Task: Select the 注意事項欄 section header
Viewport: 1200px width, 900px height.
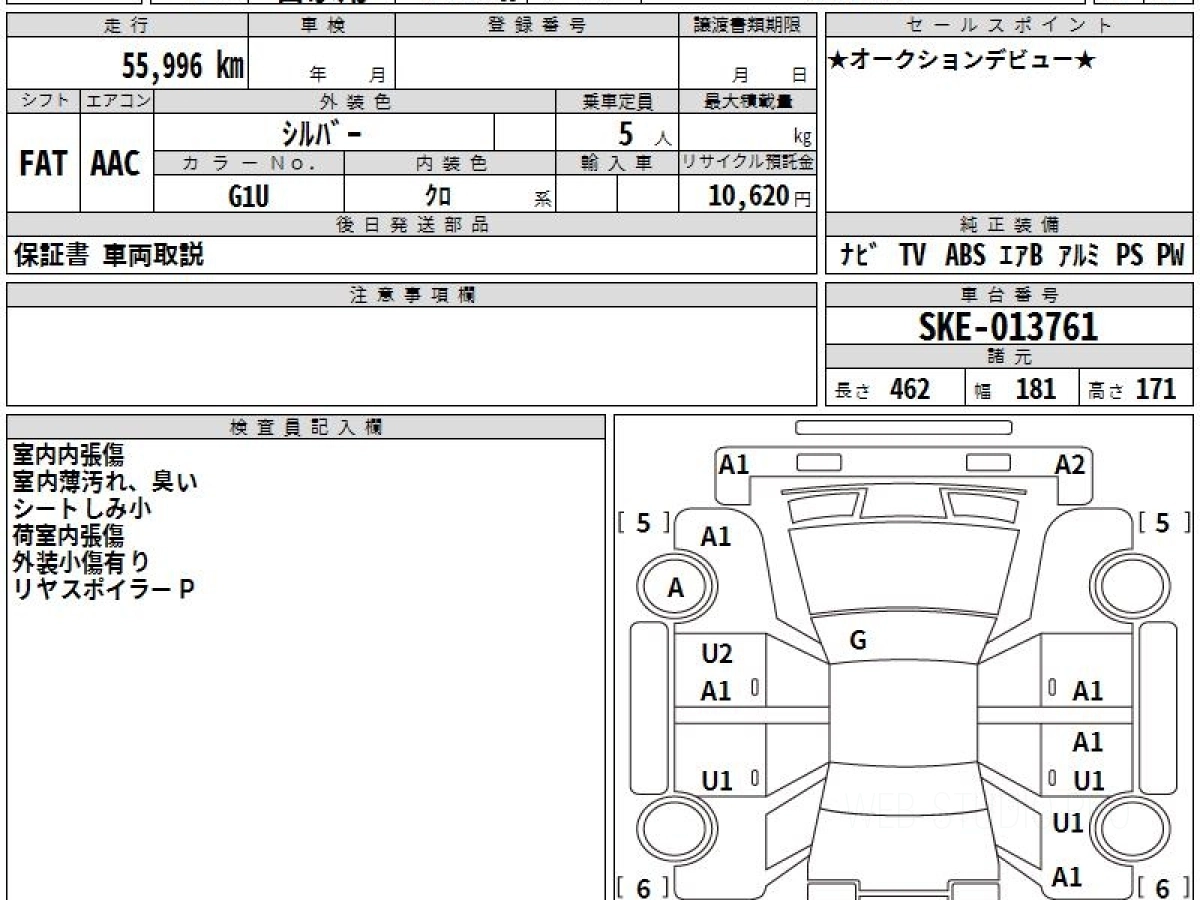Action: click(x=411, y=295)
